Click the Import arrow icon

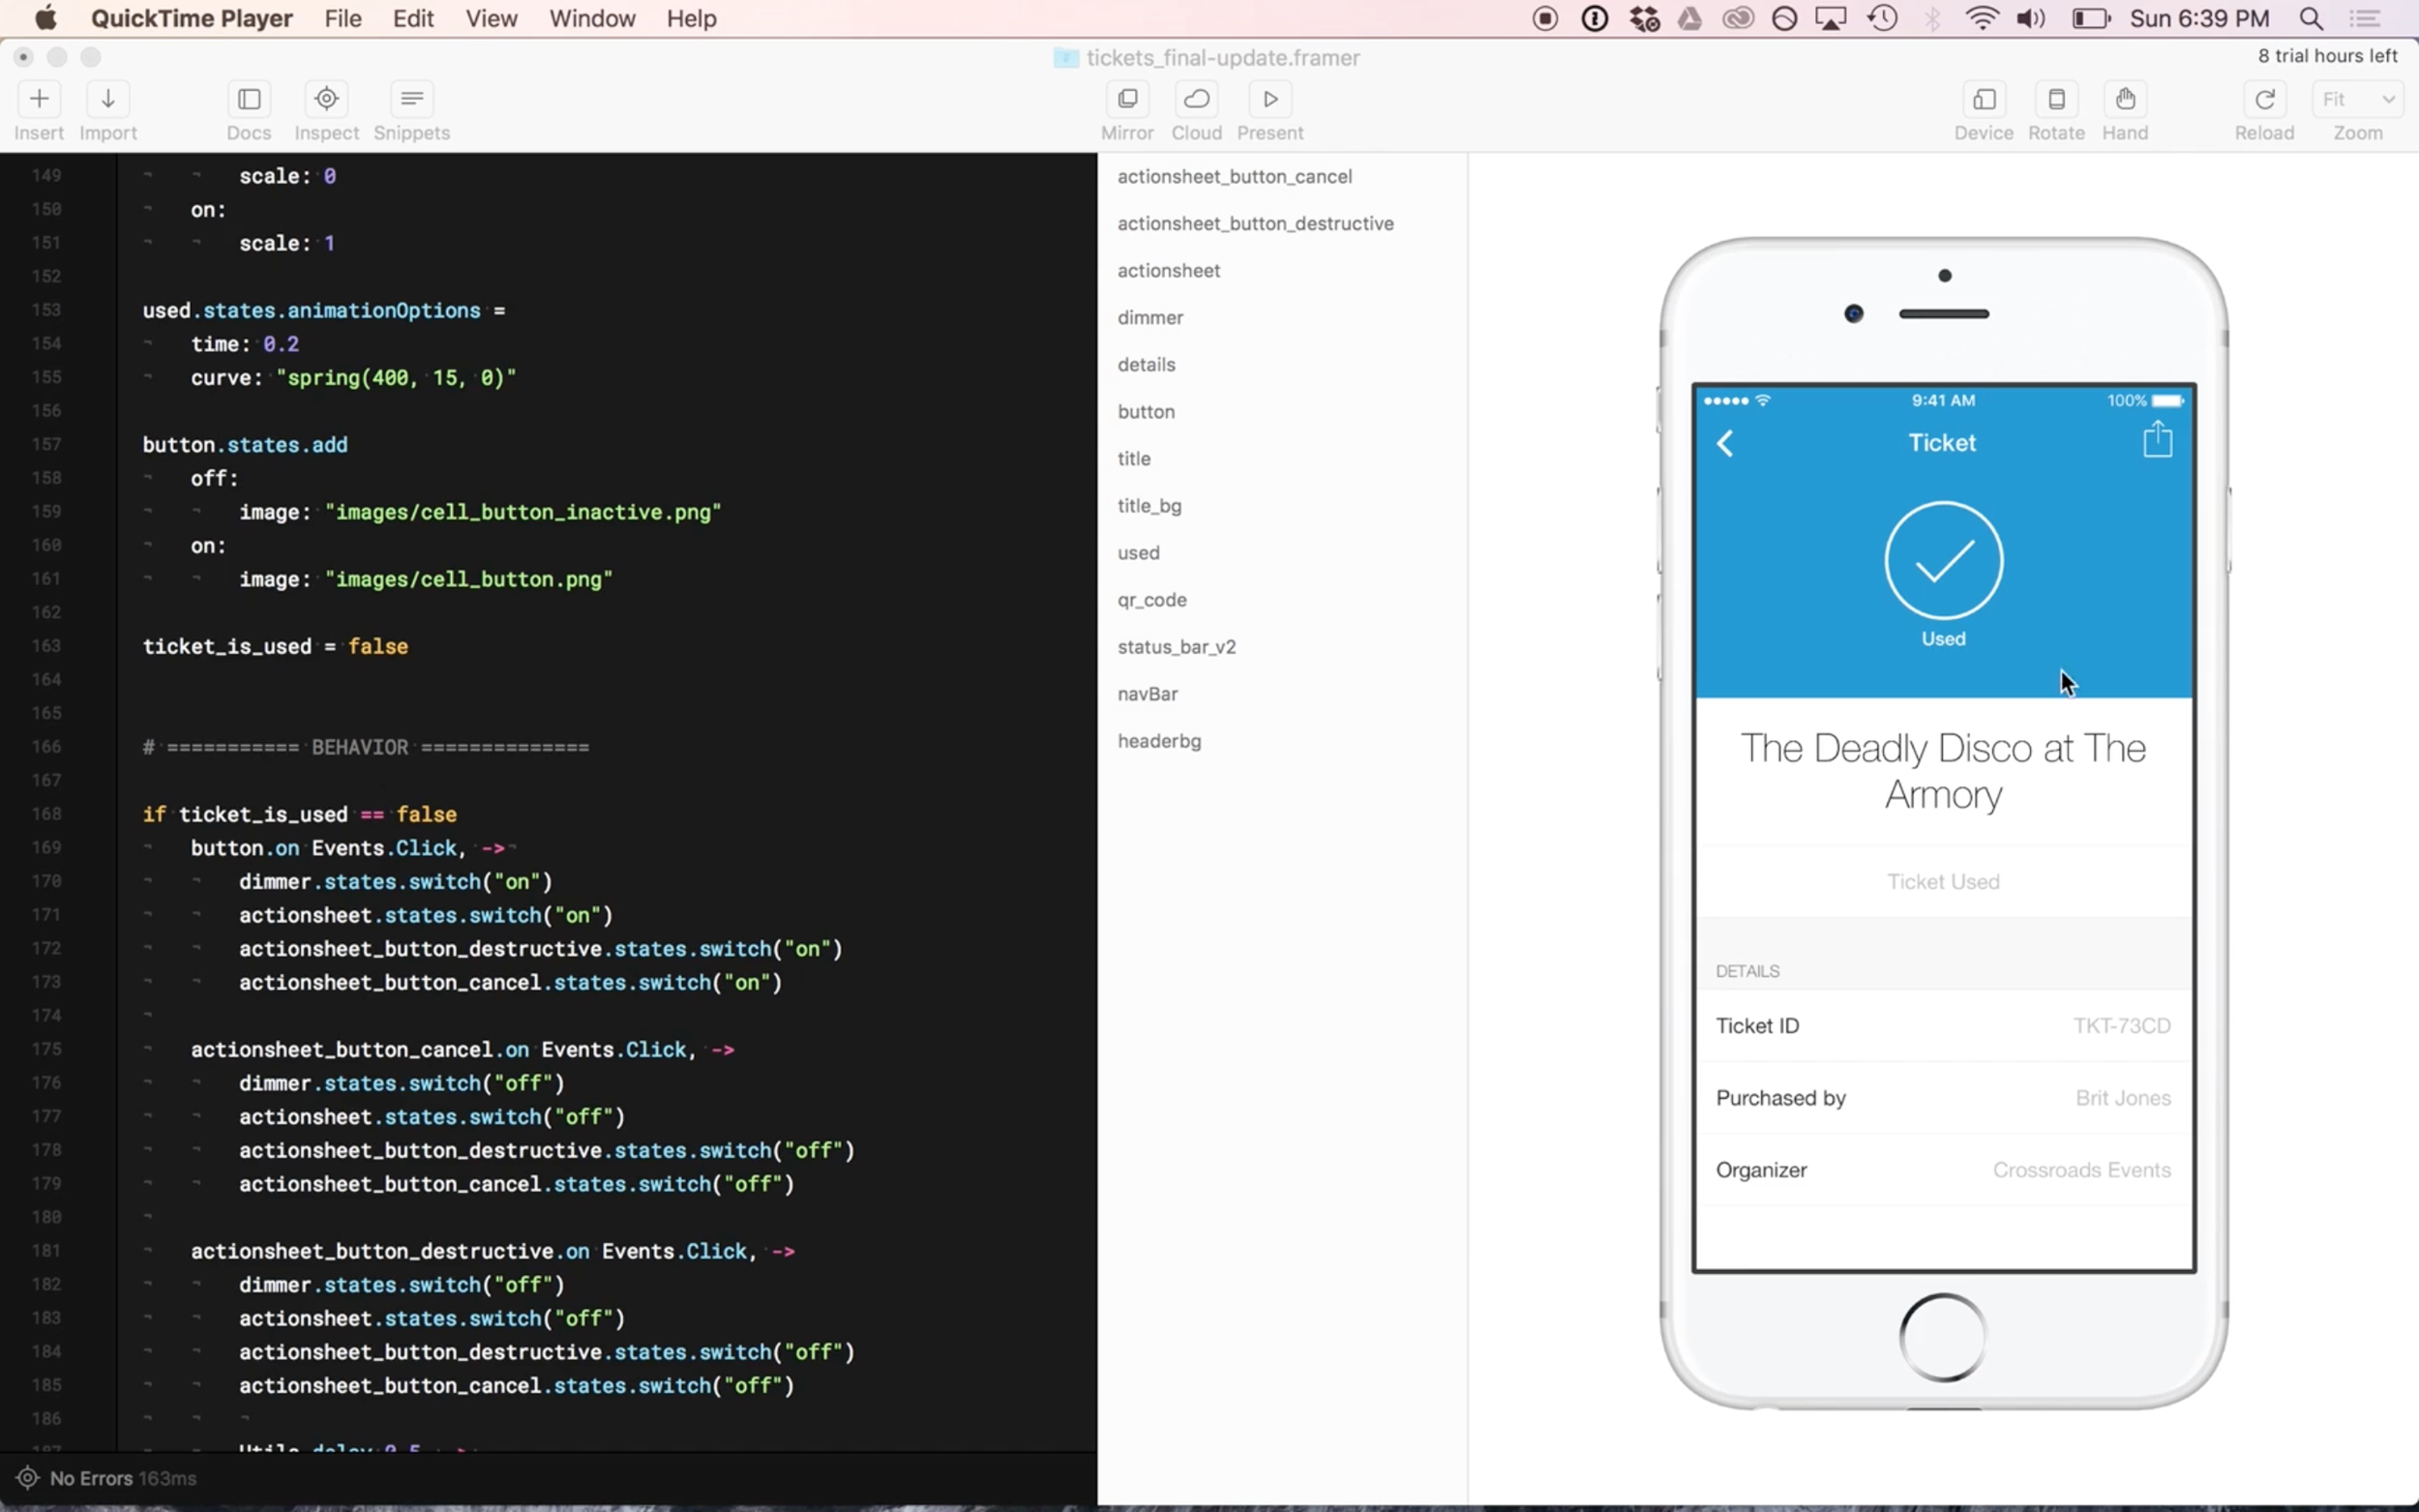pyautogui.click(x=108, y=99)
